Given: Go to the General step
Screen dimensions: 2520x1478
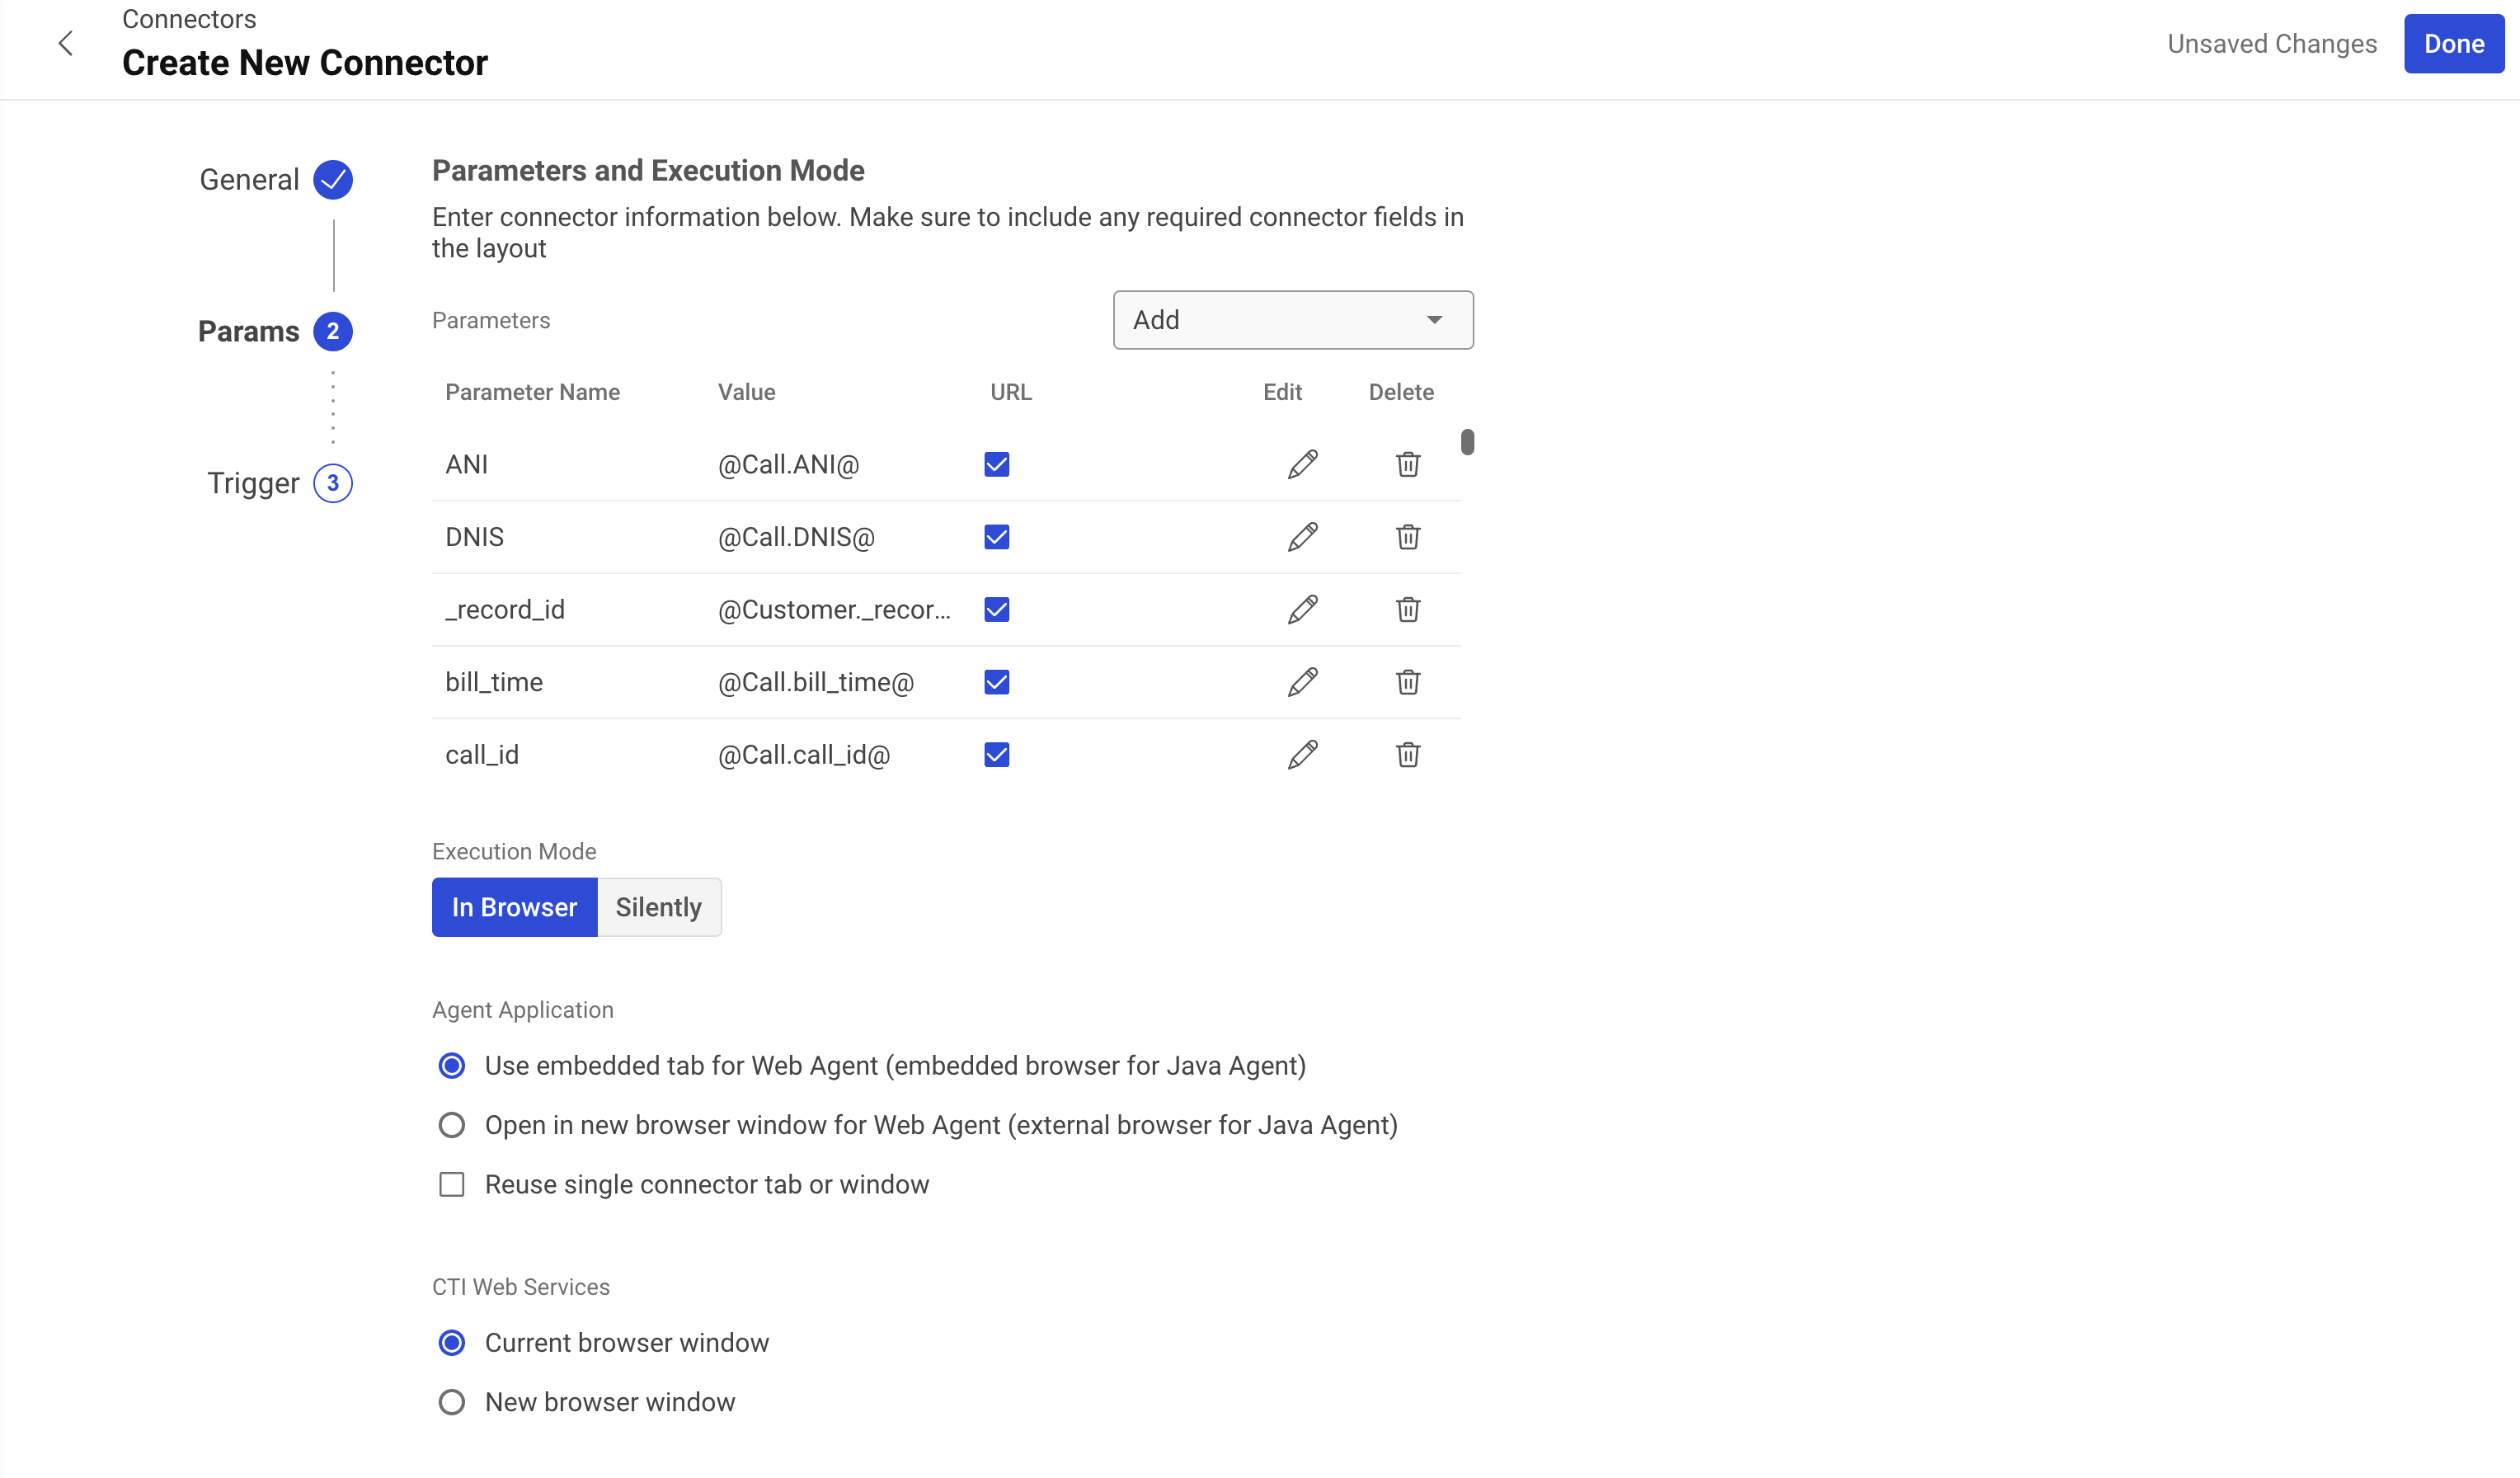Looking at the screenshot, I should 249,180.
